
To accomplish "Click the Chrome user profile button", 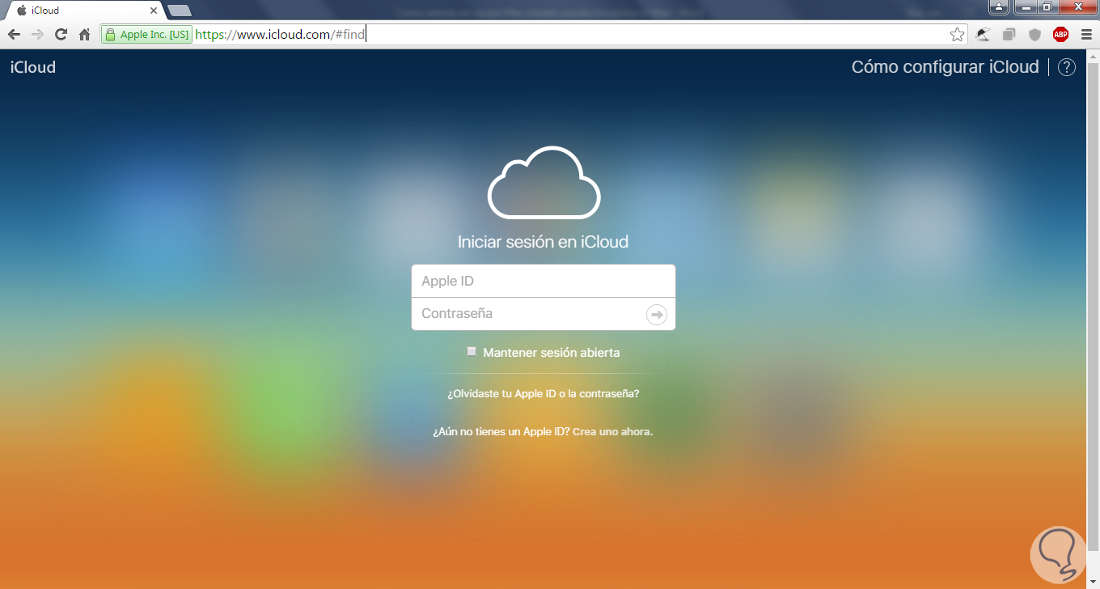I will point(999,7).
